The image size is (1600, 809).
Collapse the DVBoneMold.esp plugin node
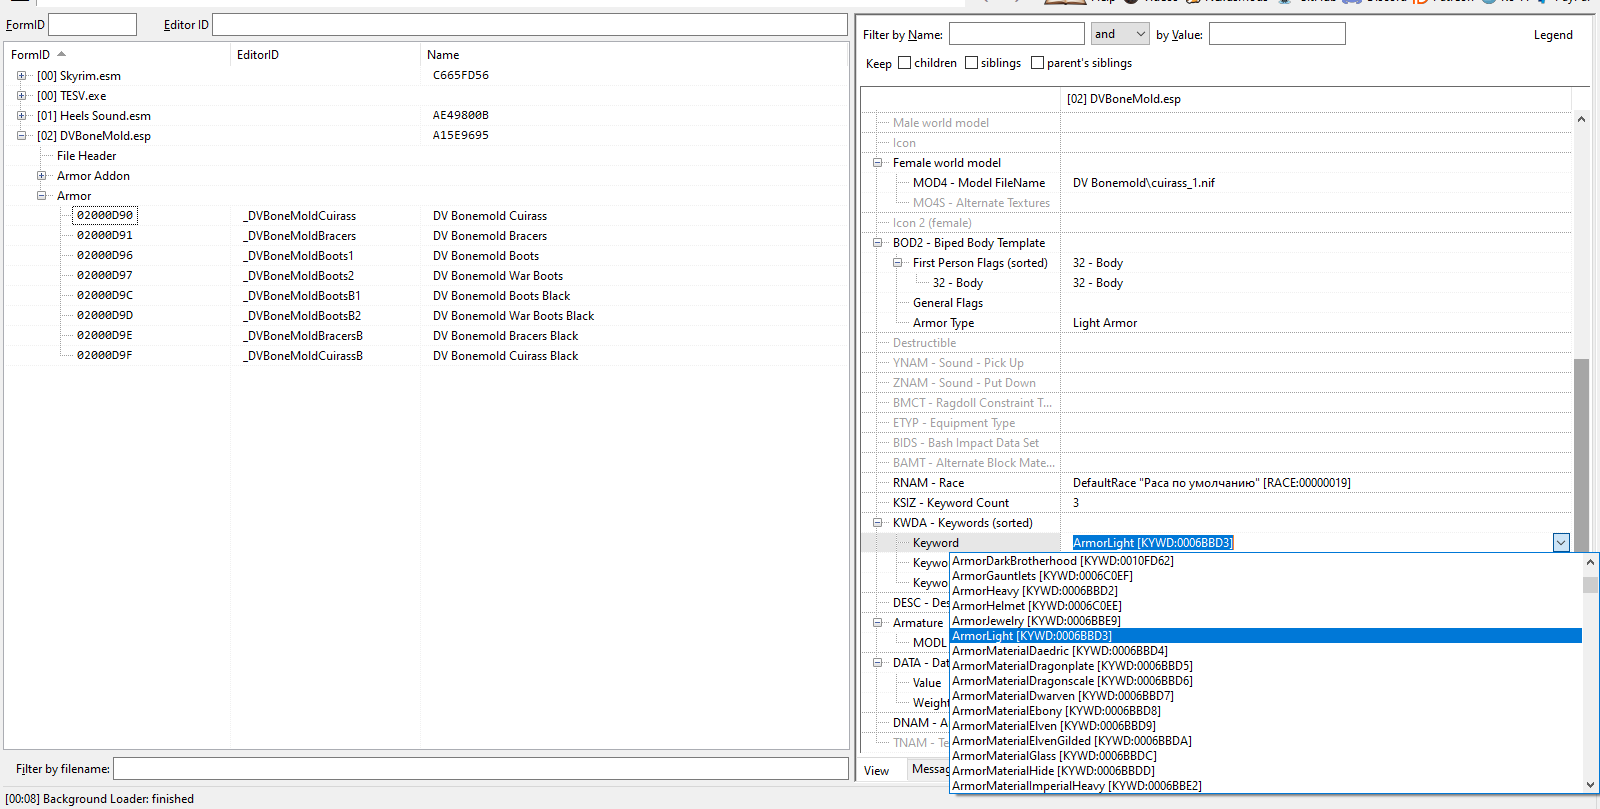[x=21, y=136]
